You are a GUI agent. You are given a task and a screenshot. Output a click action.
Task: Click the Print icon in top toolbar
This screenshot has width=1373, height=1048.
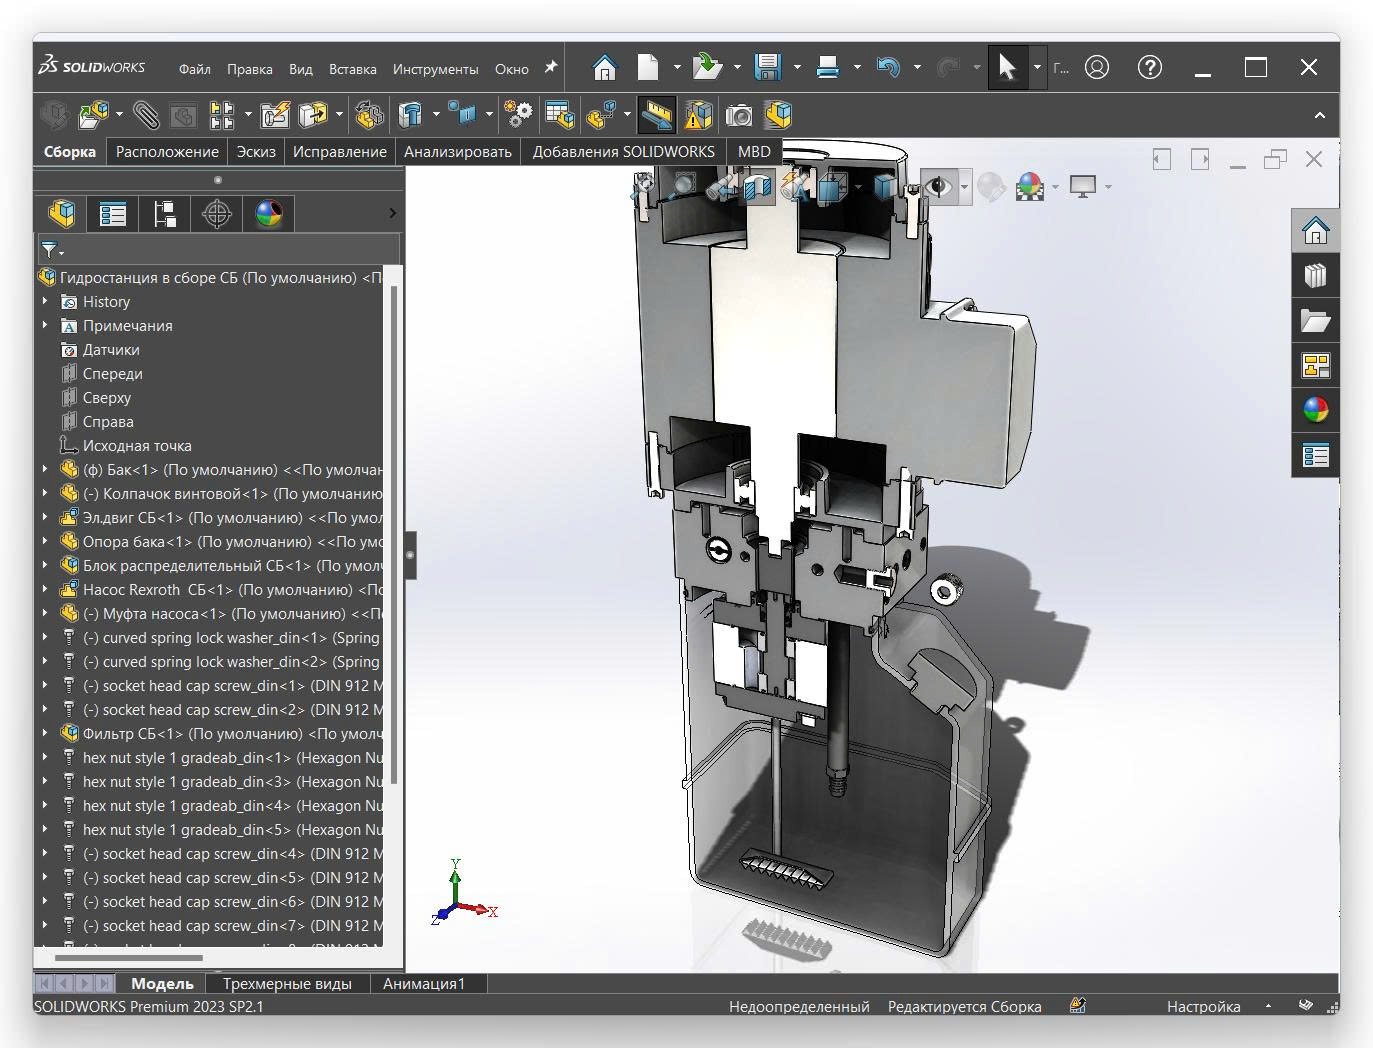[827, 68]
